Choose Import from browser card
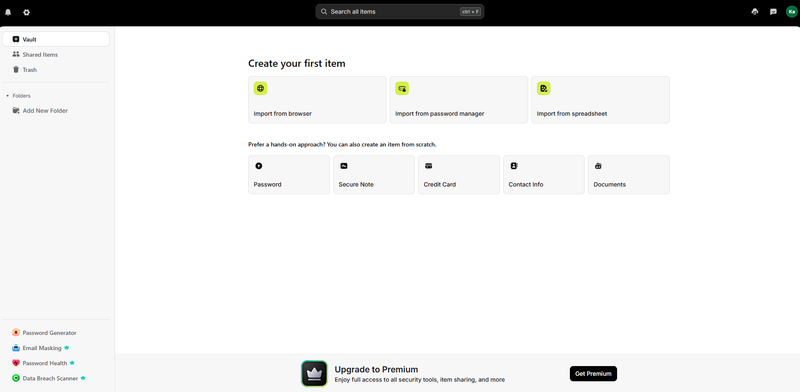Screen dimensions: 800x392 (317, 100)
